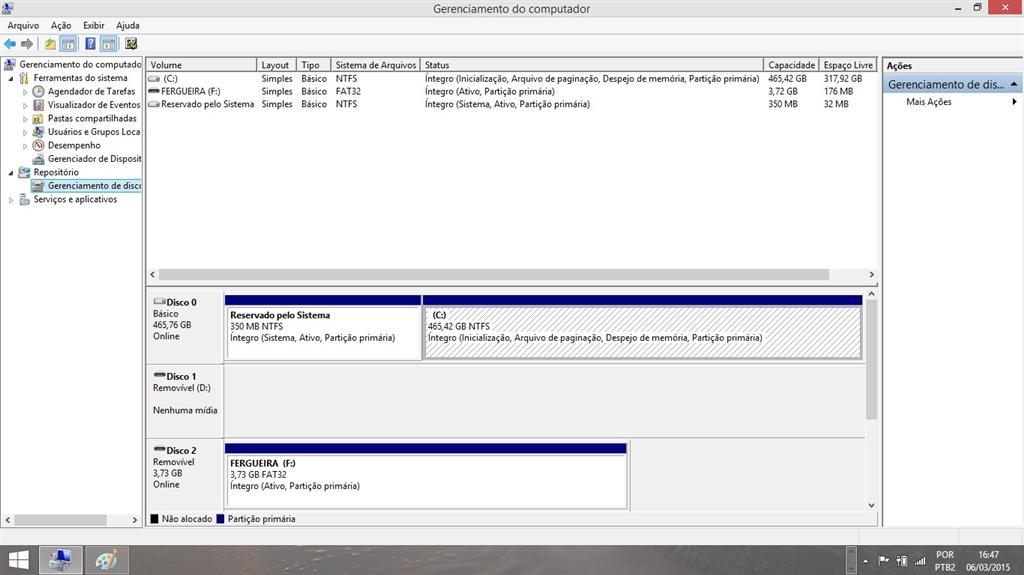Click Mais Ações in the actions pane
Screen dimensions: 1024x575
929,102
